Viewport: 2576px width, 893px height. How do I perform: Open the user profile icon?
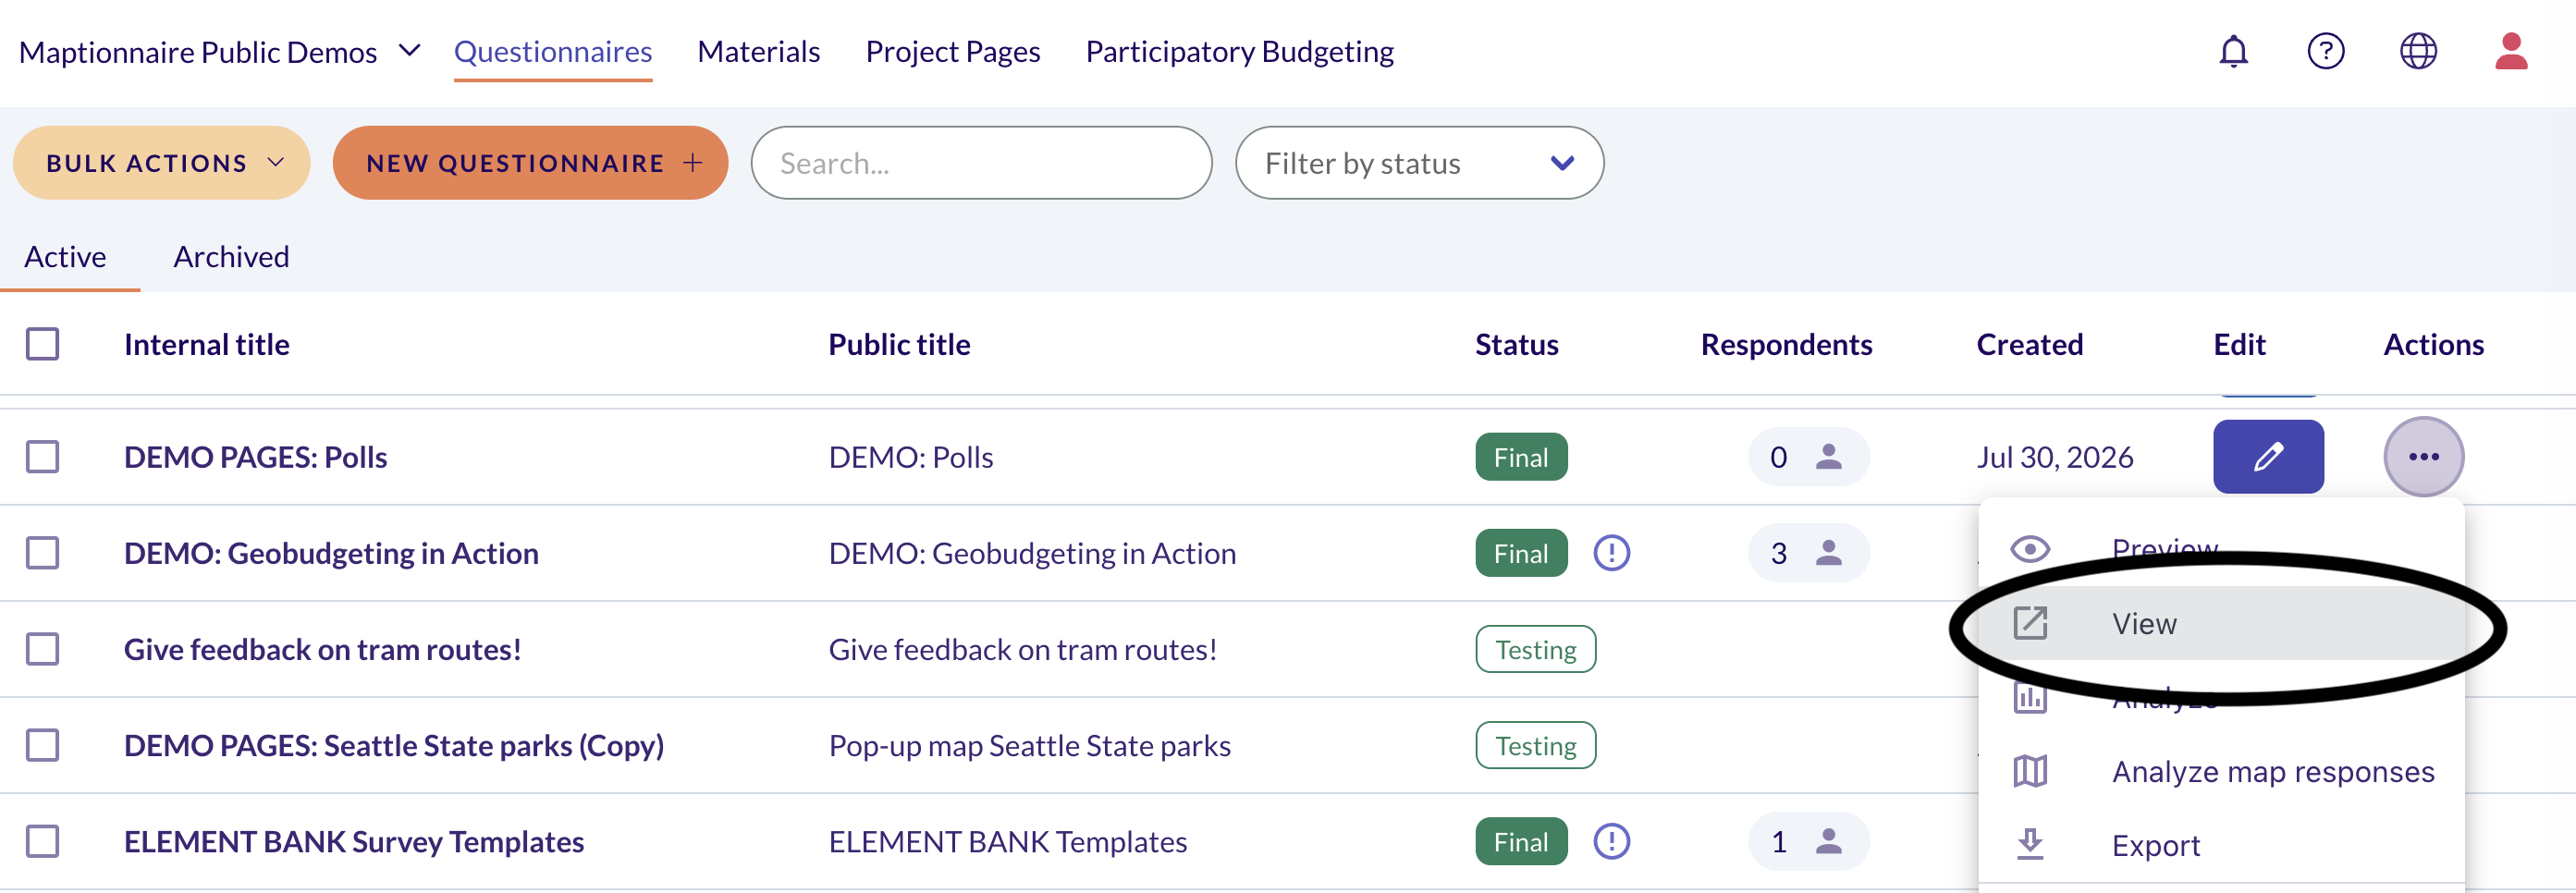pyautogui.click(x=2511, y=51)
